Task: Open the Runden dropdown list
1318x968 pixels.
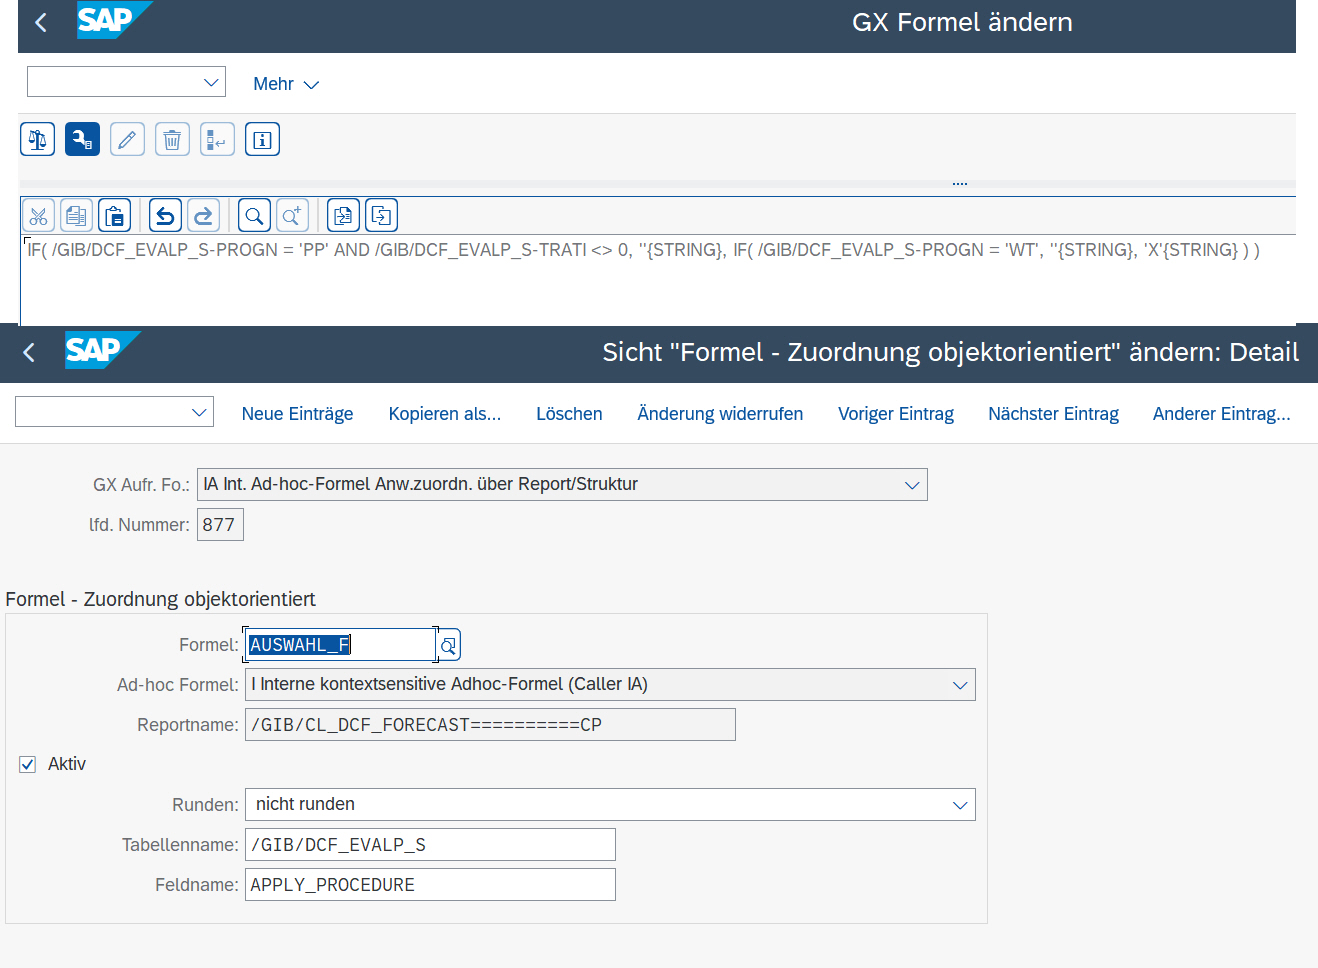Action: (959, 805)
